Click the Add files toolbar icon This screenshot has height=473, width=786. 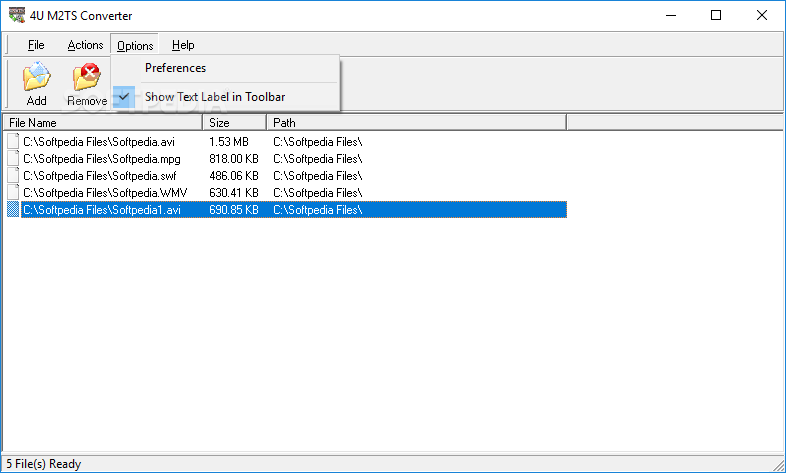37,77
